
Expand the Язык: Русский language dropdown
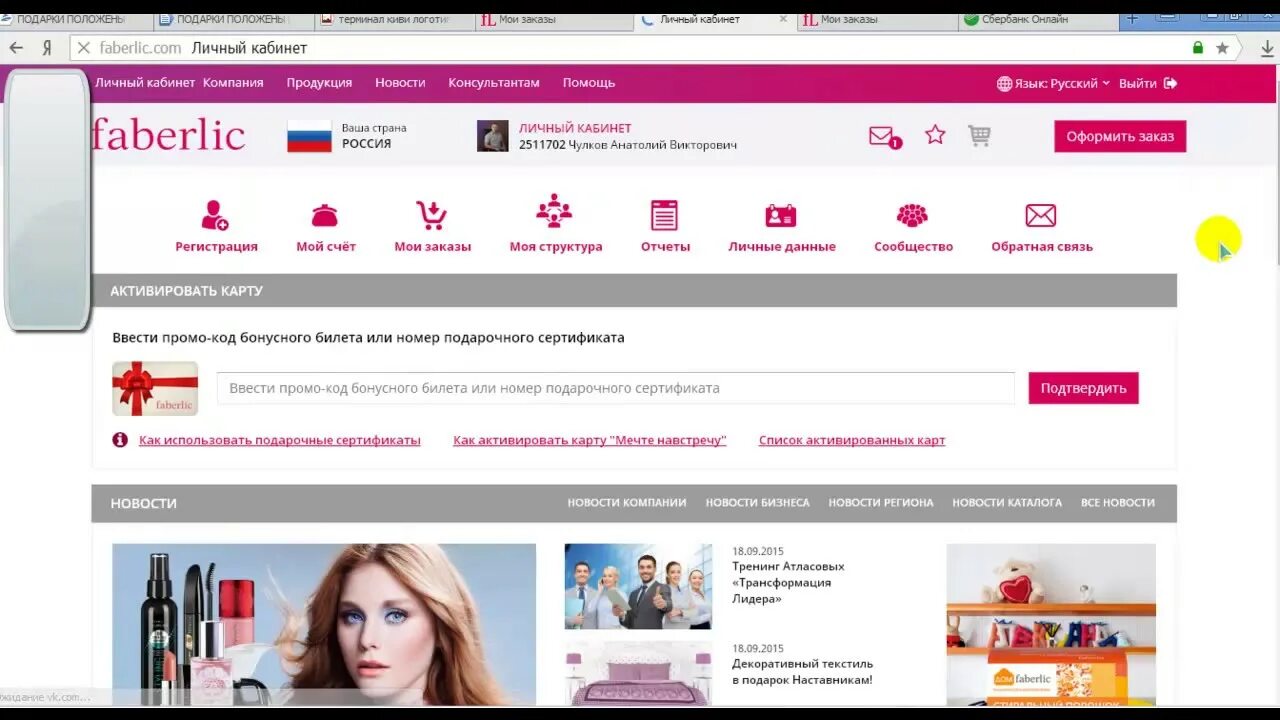point(1054,83)
